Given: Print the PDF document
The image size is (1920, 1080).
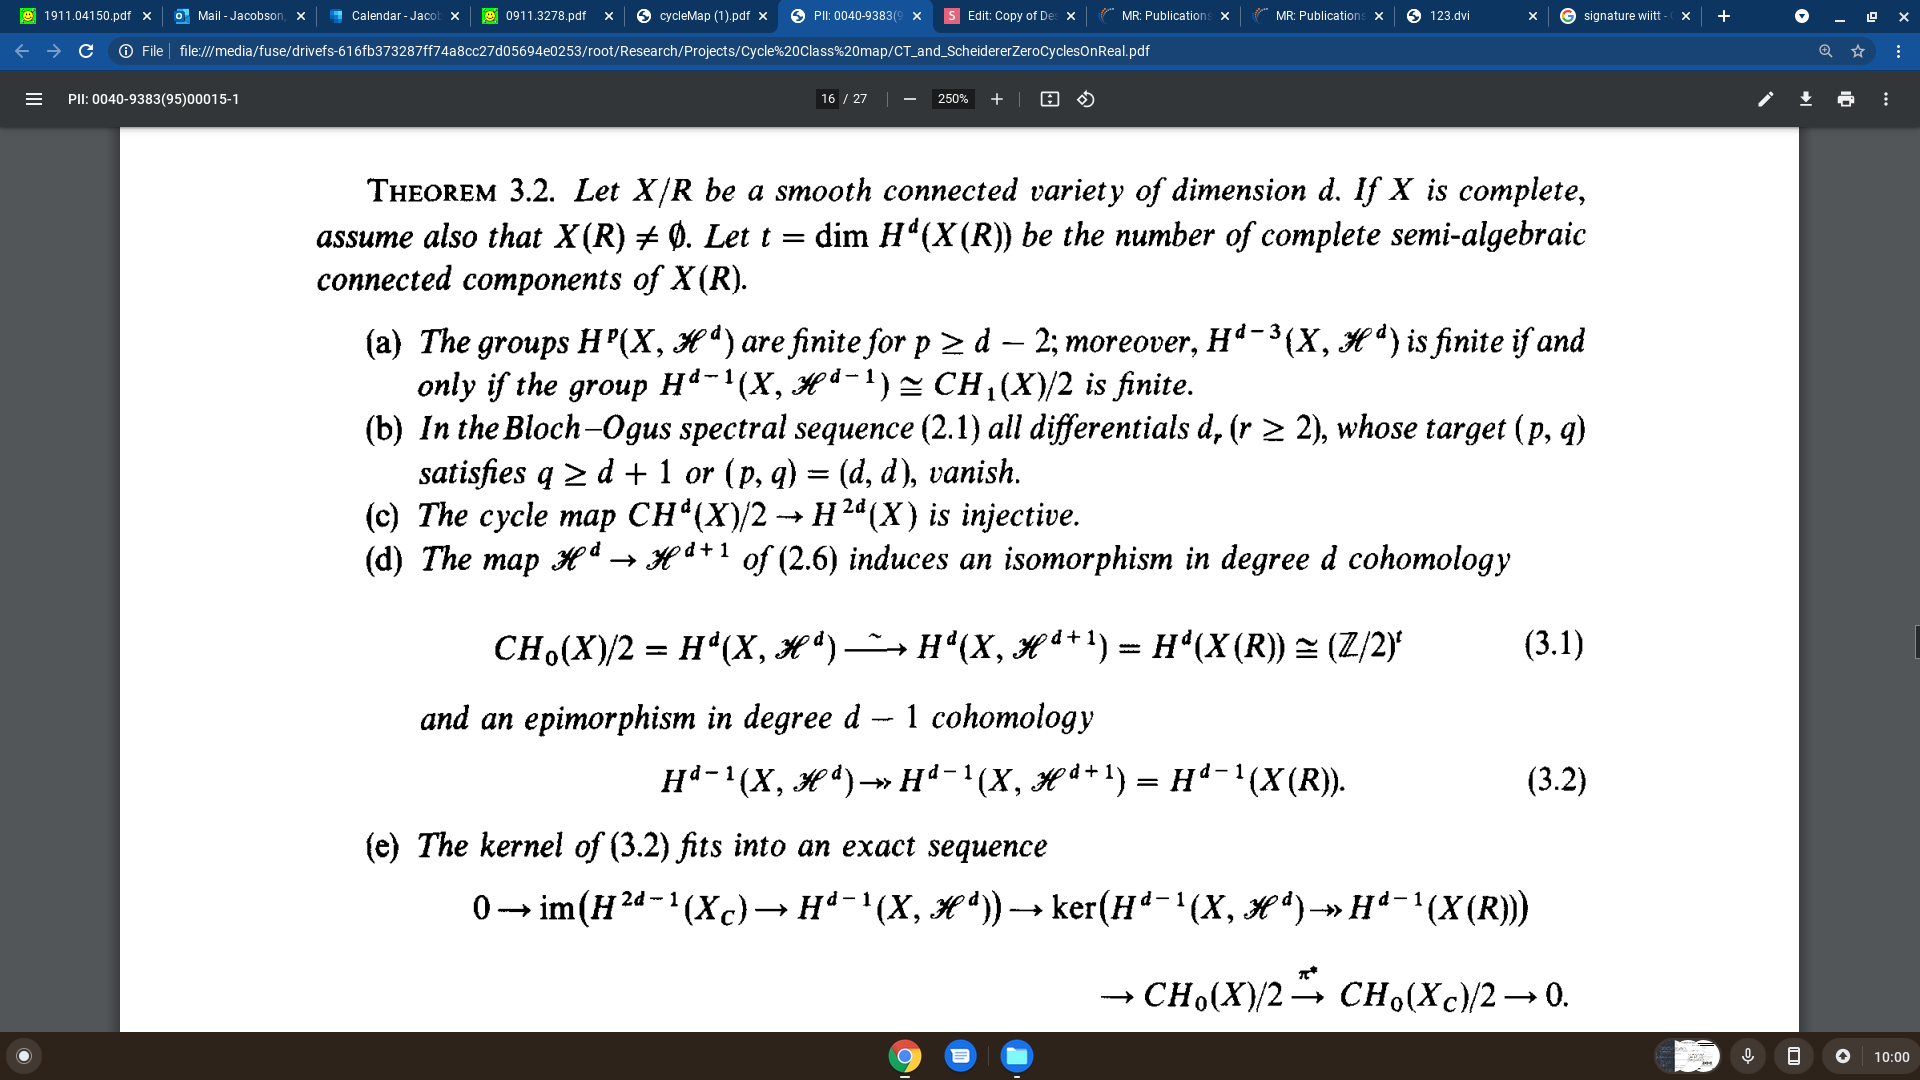Looking at the screenshot, I should click(1845, 99).
